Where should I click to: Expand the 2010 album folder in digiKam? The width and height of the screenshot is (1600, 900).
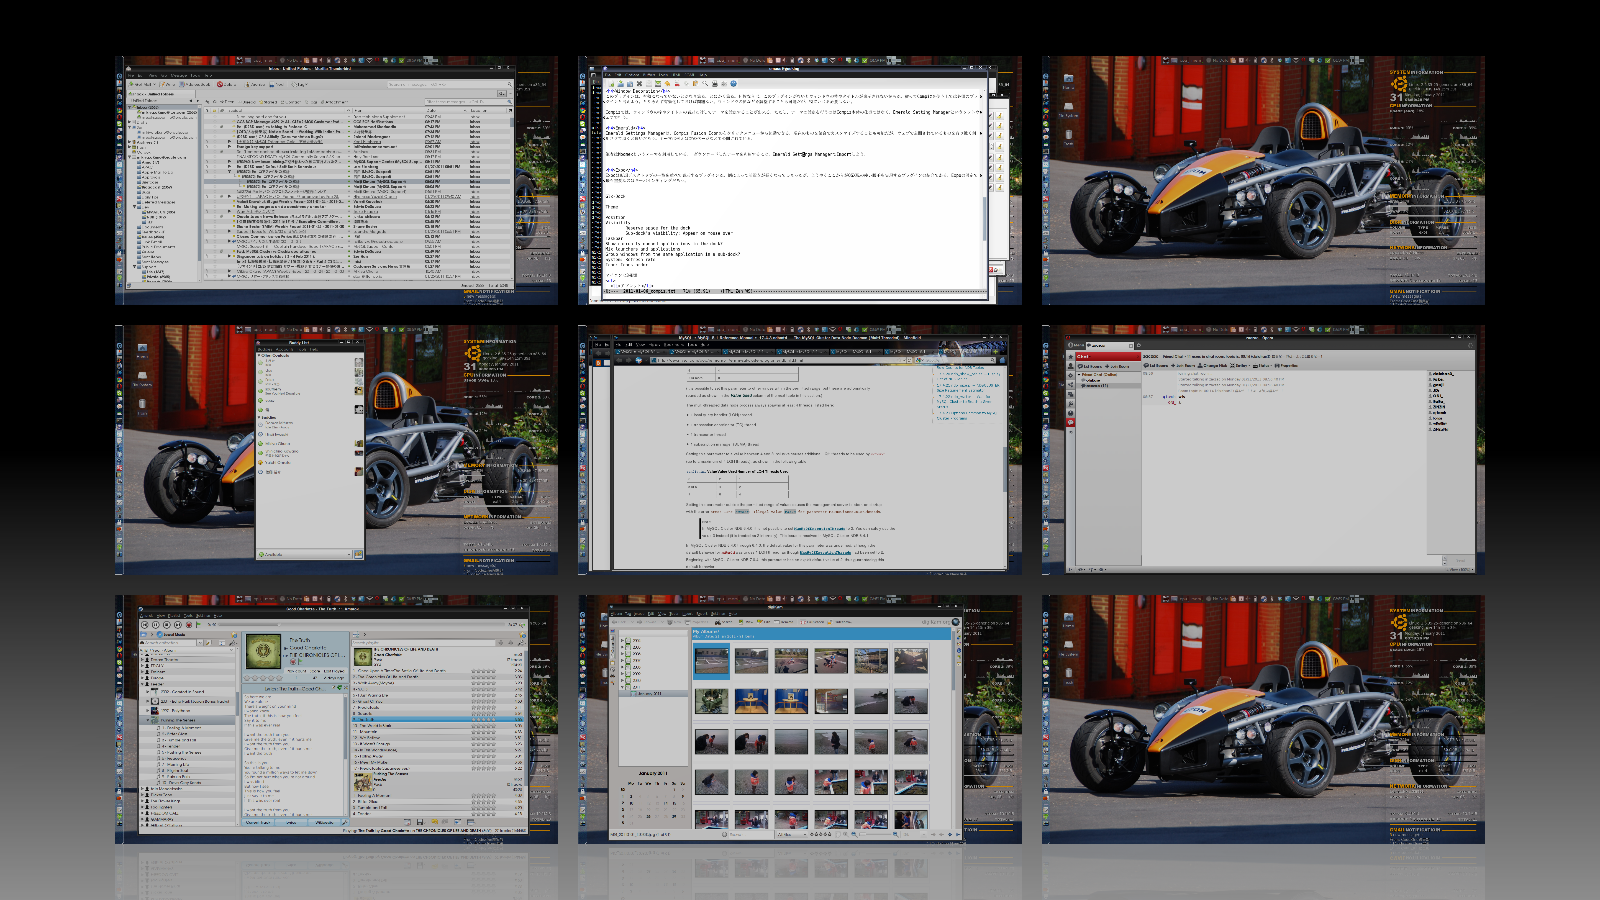(x=621, y=680)
